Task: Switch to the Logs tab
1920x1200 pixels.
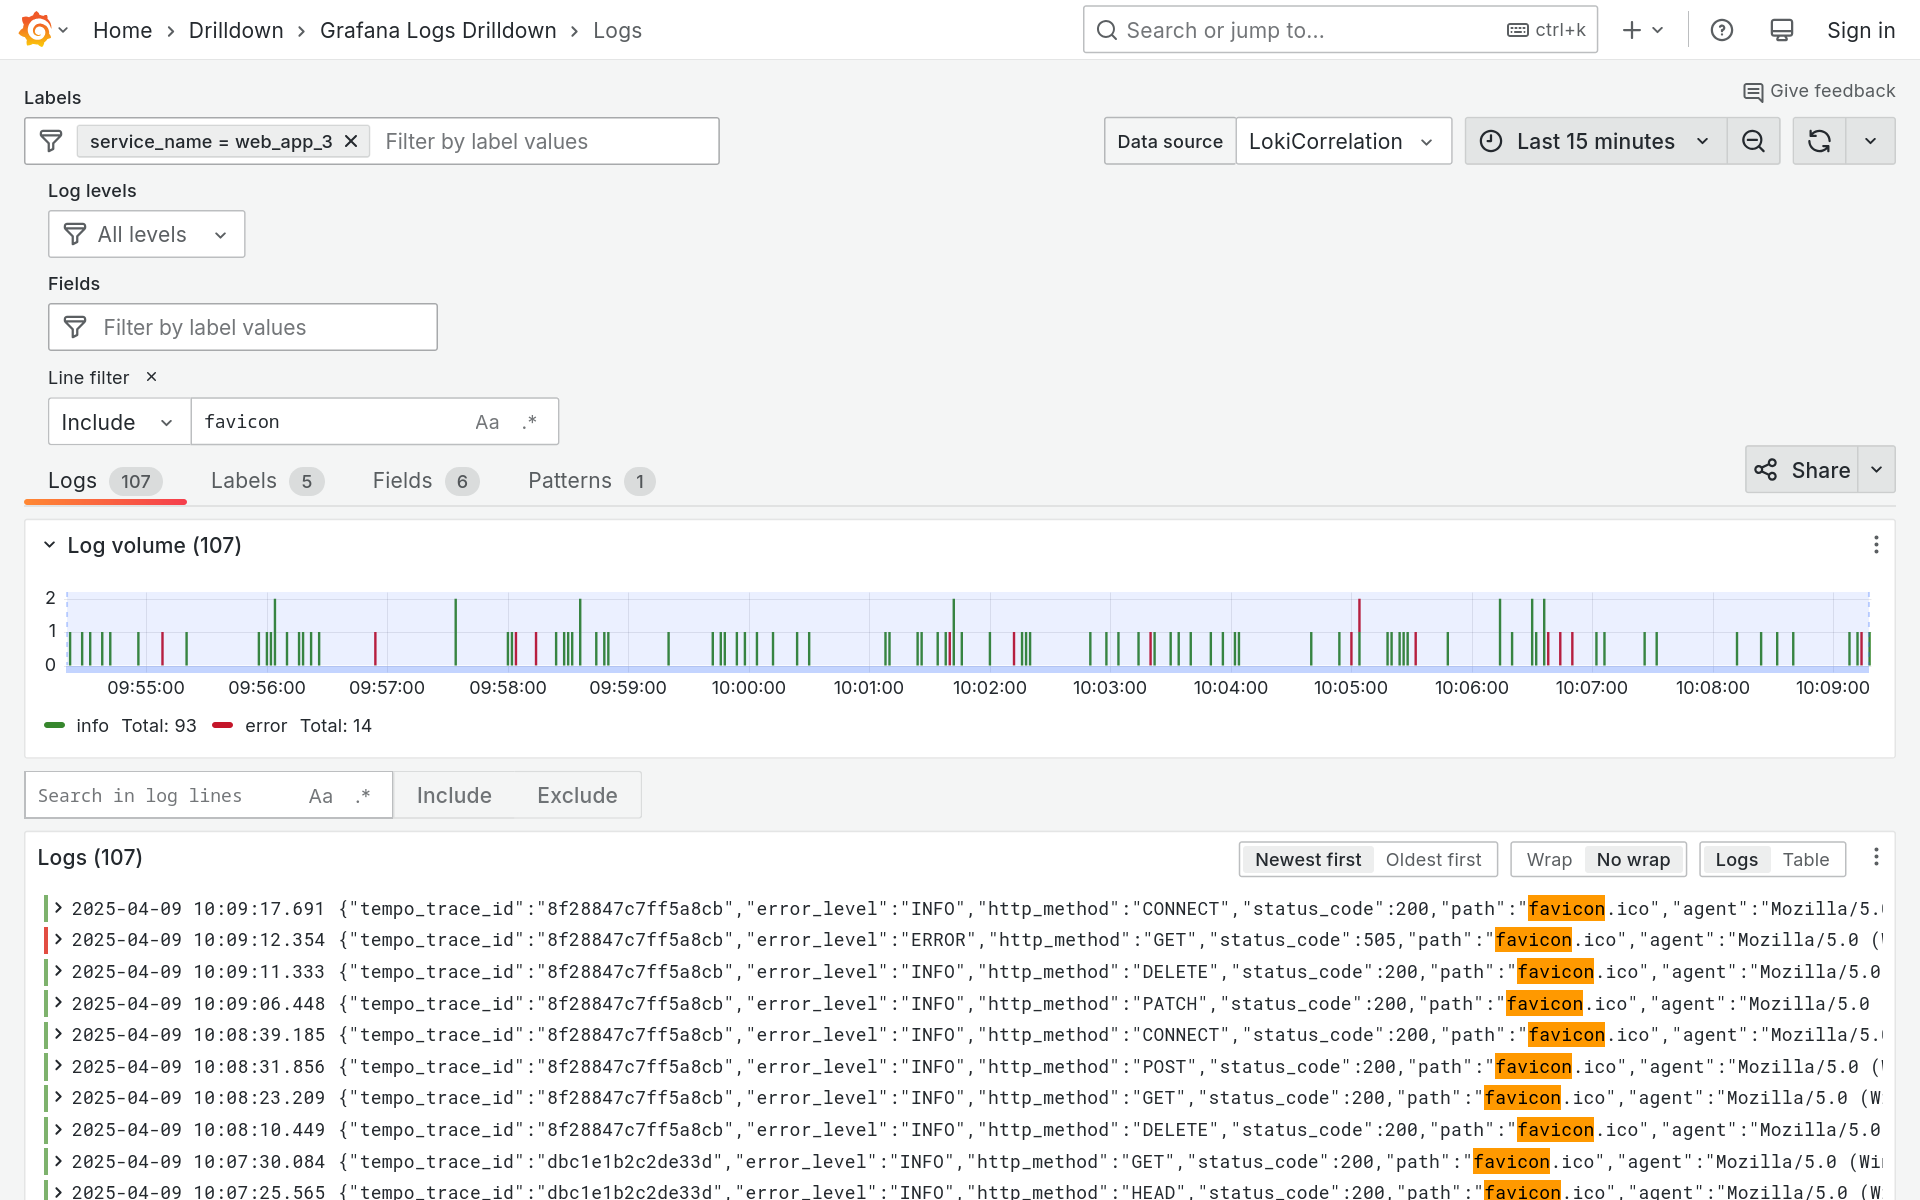Action: pos(104,481)
